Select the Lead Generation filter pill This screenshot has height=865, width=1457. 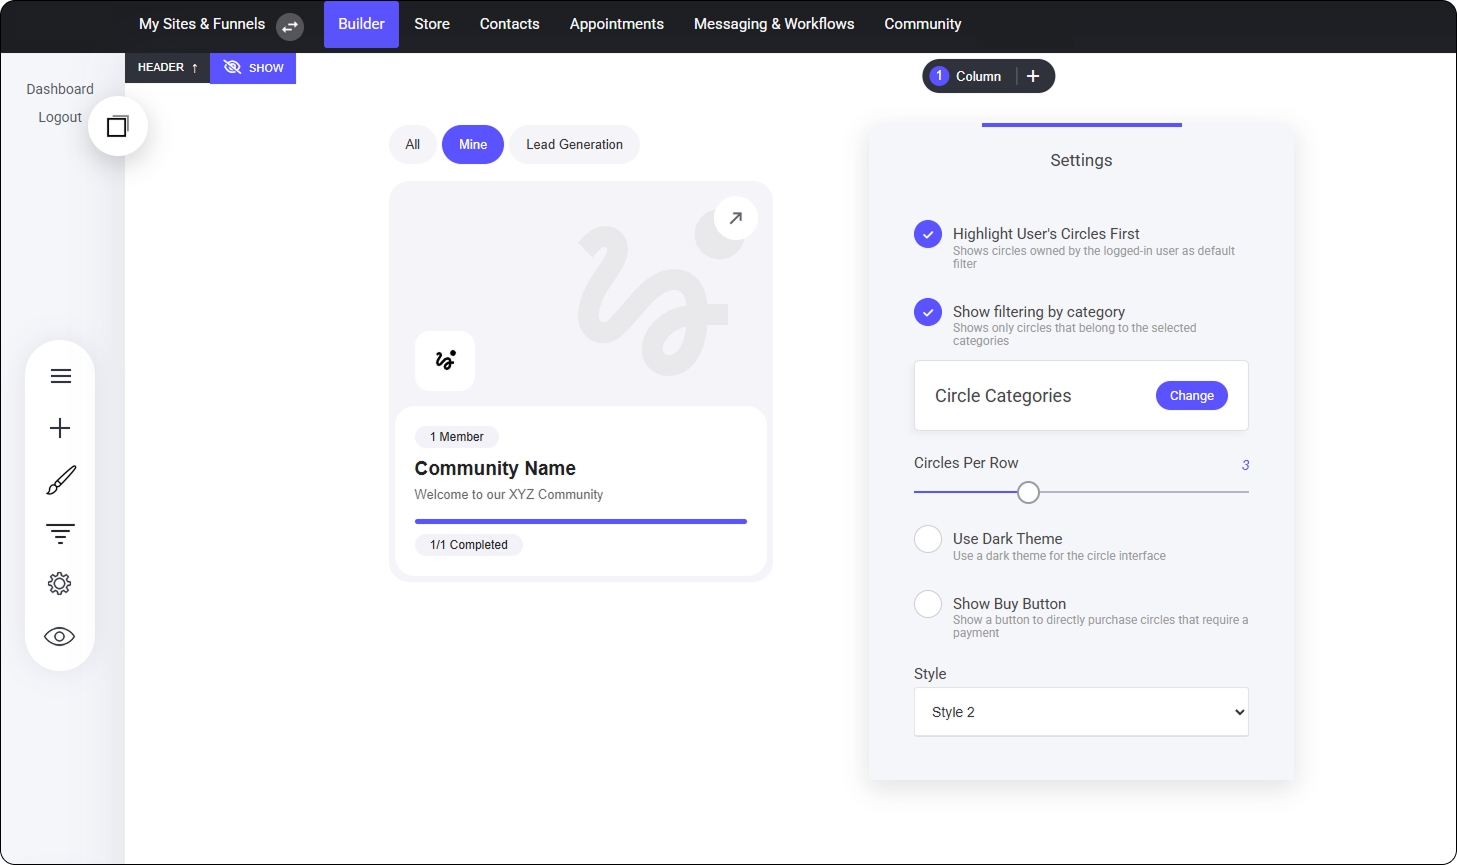[574, 145]
